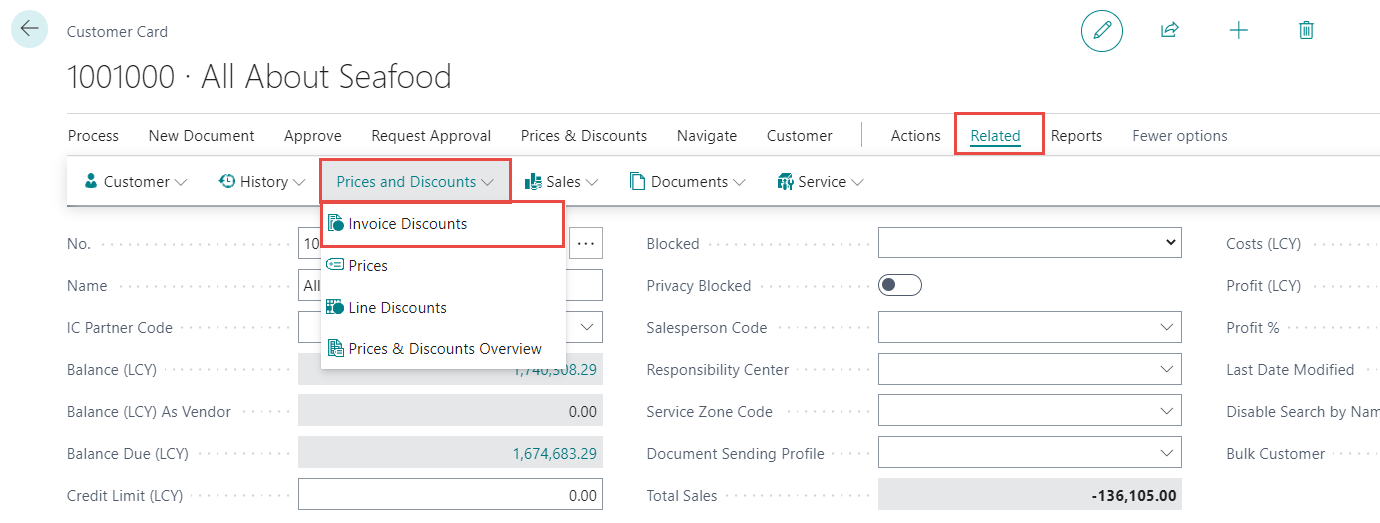Click the Credit Limit (LCY) input field

[x=450, y=495]
